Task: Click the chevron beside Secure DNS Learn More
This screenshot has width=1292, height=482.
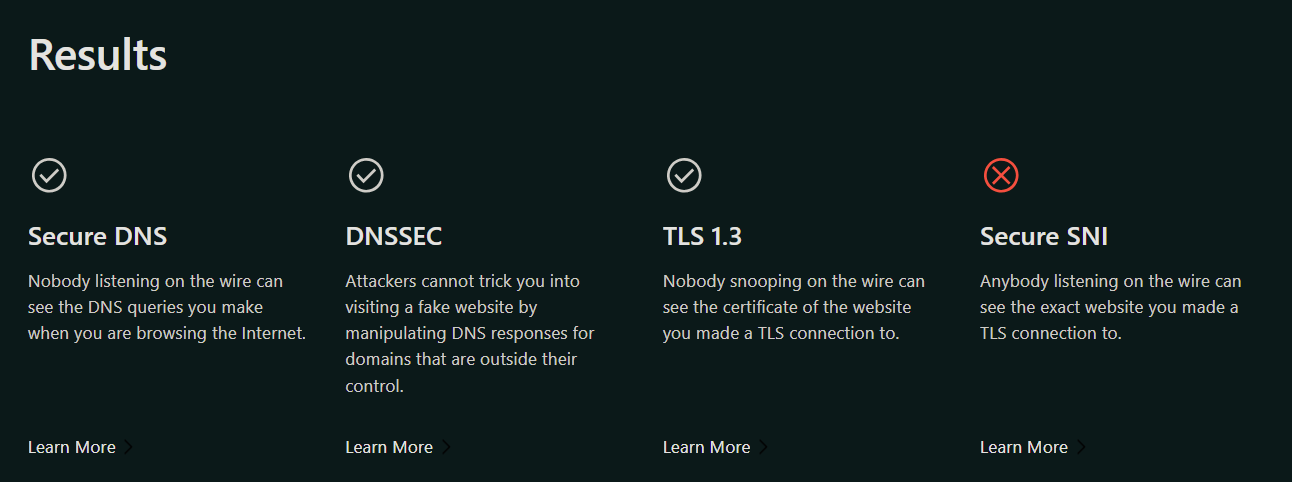Action: point(128,447)
